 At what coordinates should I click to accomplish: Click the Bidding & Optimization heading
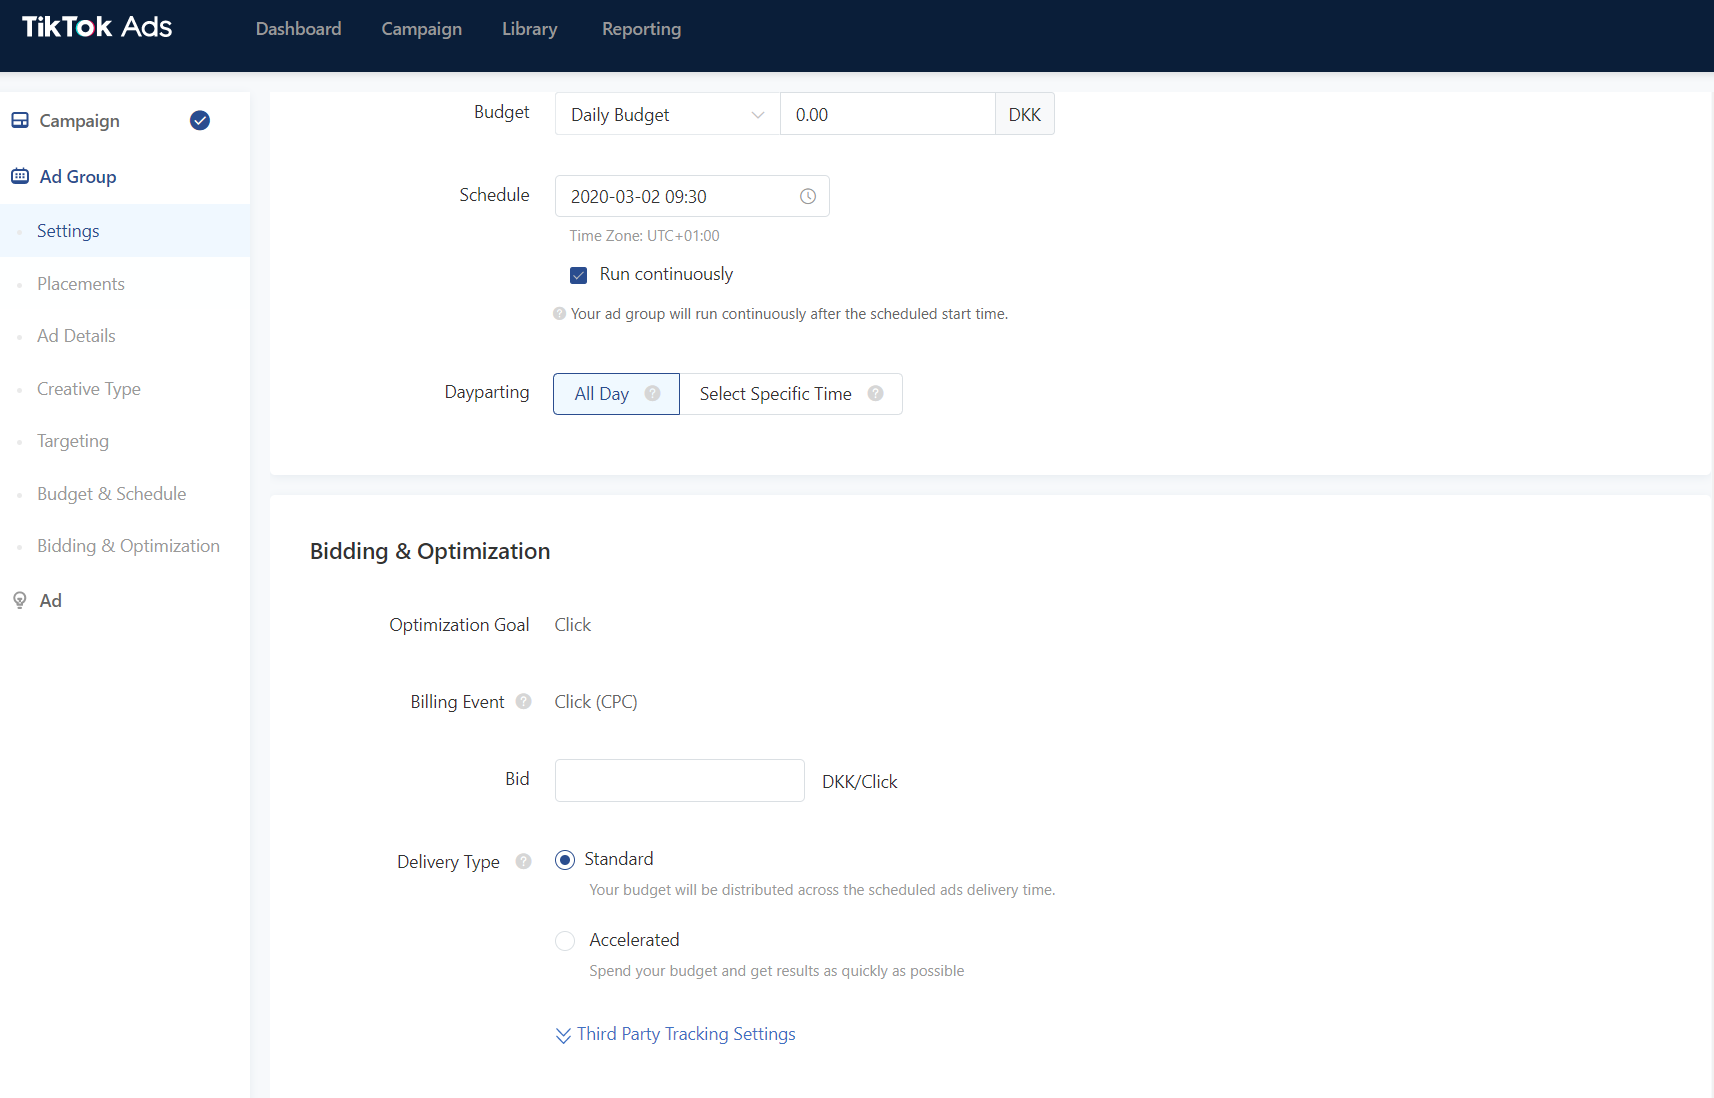[x=430, y=552]
